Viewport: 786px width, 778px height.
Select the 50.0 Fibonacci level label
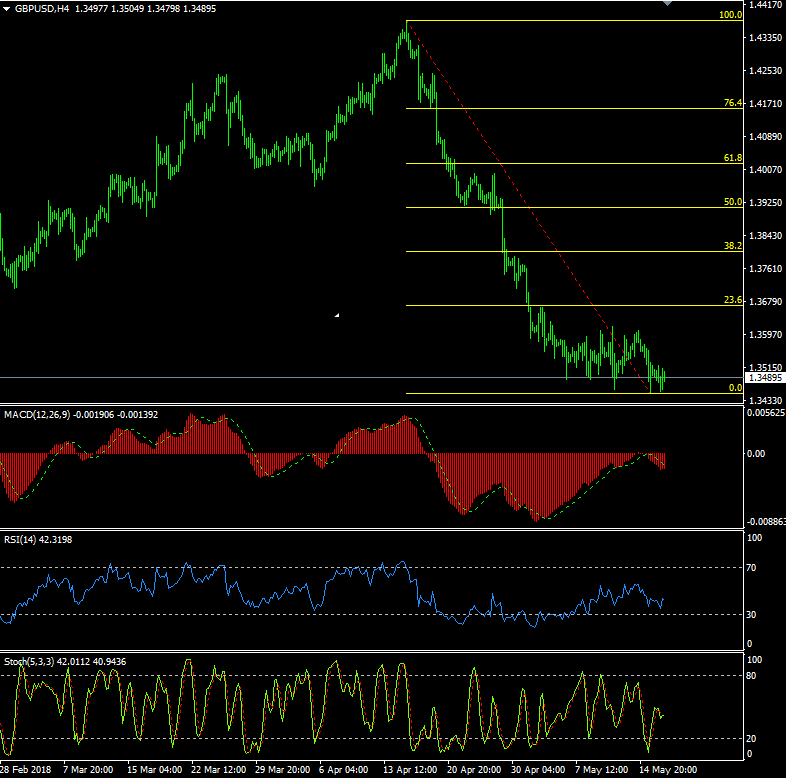click(732, 202)
